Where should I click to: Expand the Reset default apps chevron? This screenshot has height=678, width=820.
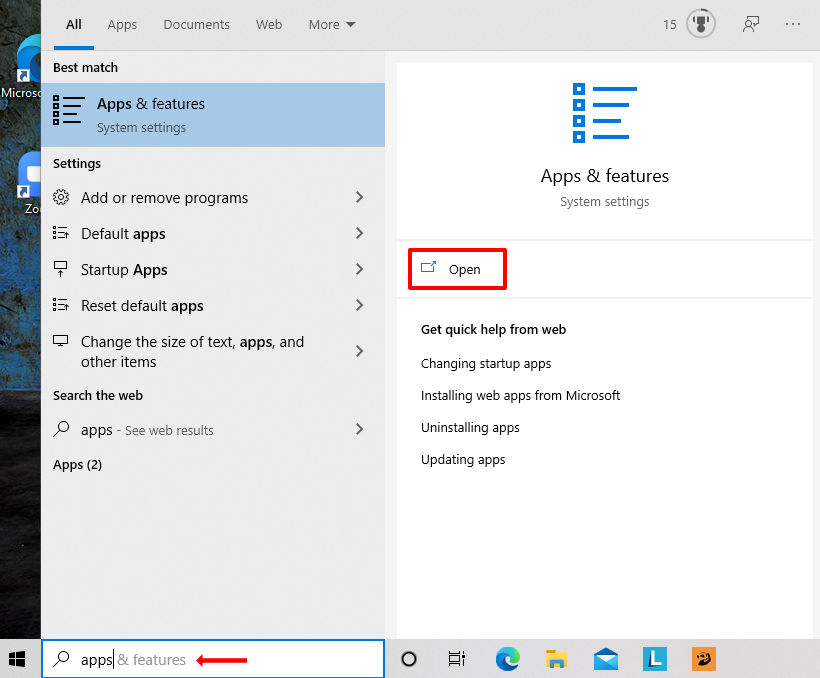359,306
